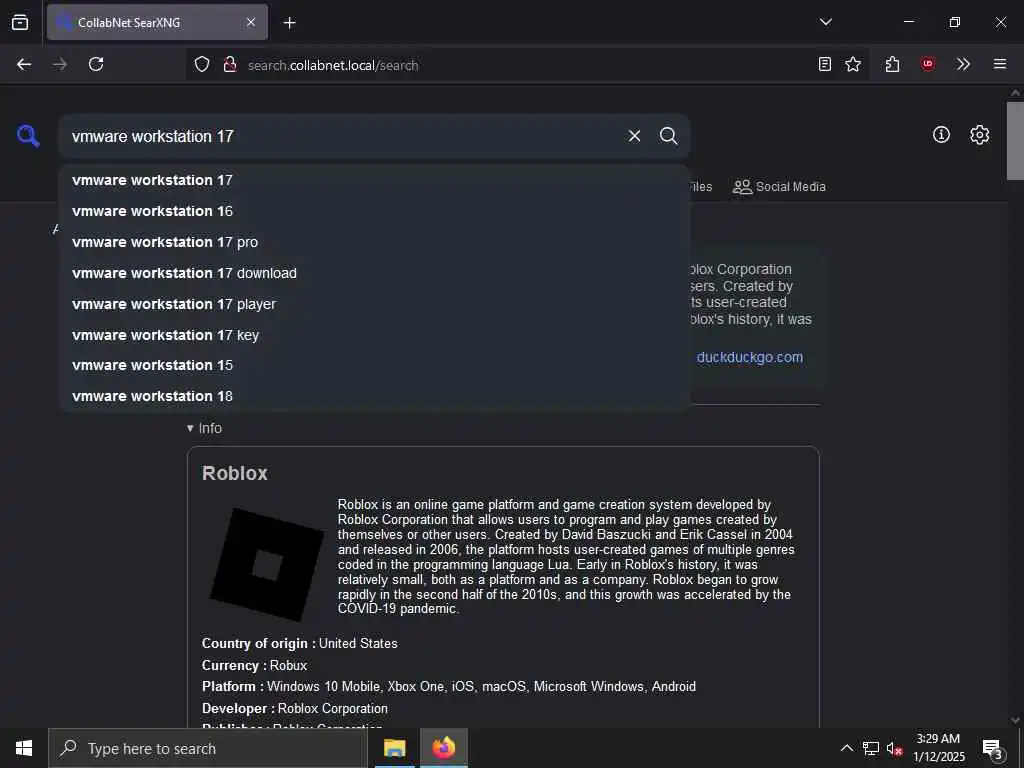Open the About info icon
The height and width of the screenshot is (768, 1024).
point(941,135)
